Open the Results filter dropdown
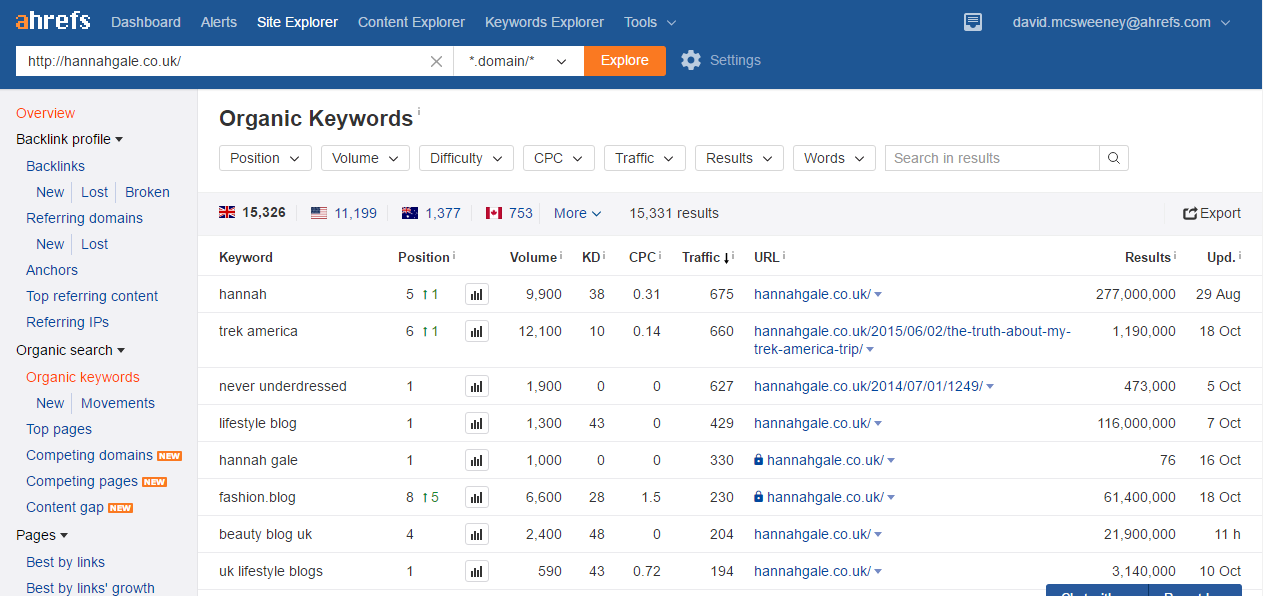The image size is (1263, 596). 739,158
